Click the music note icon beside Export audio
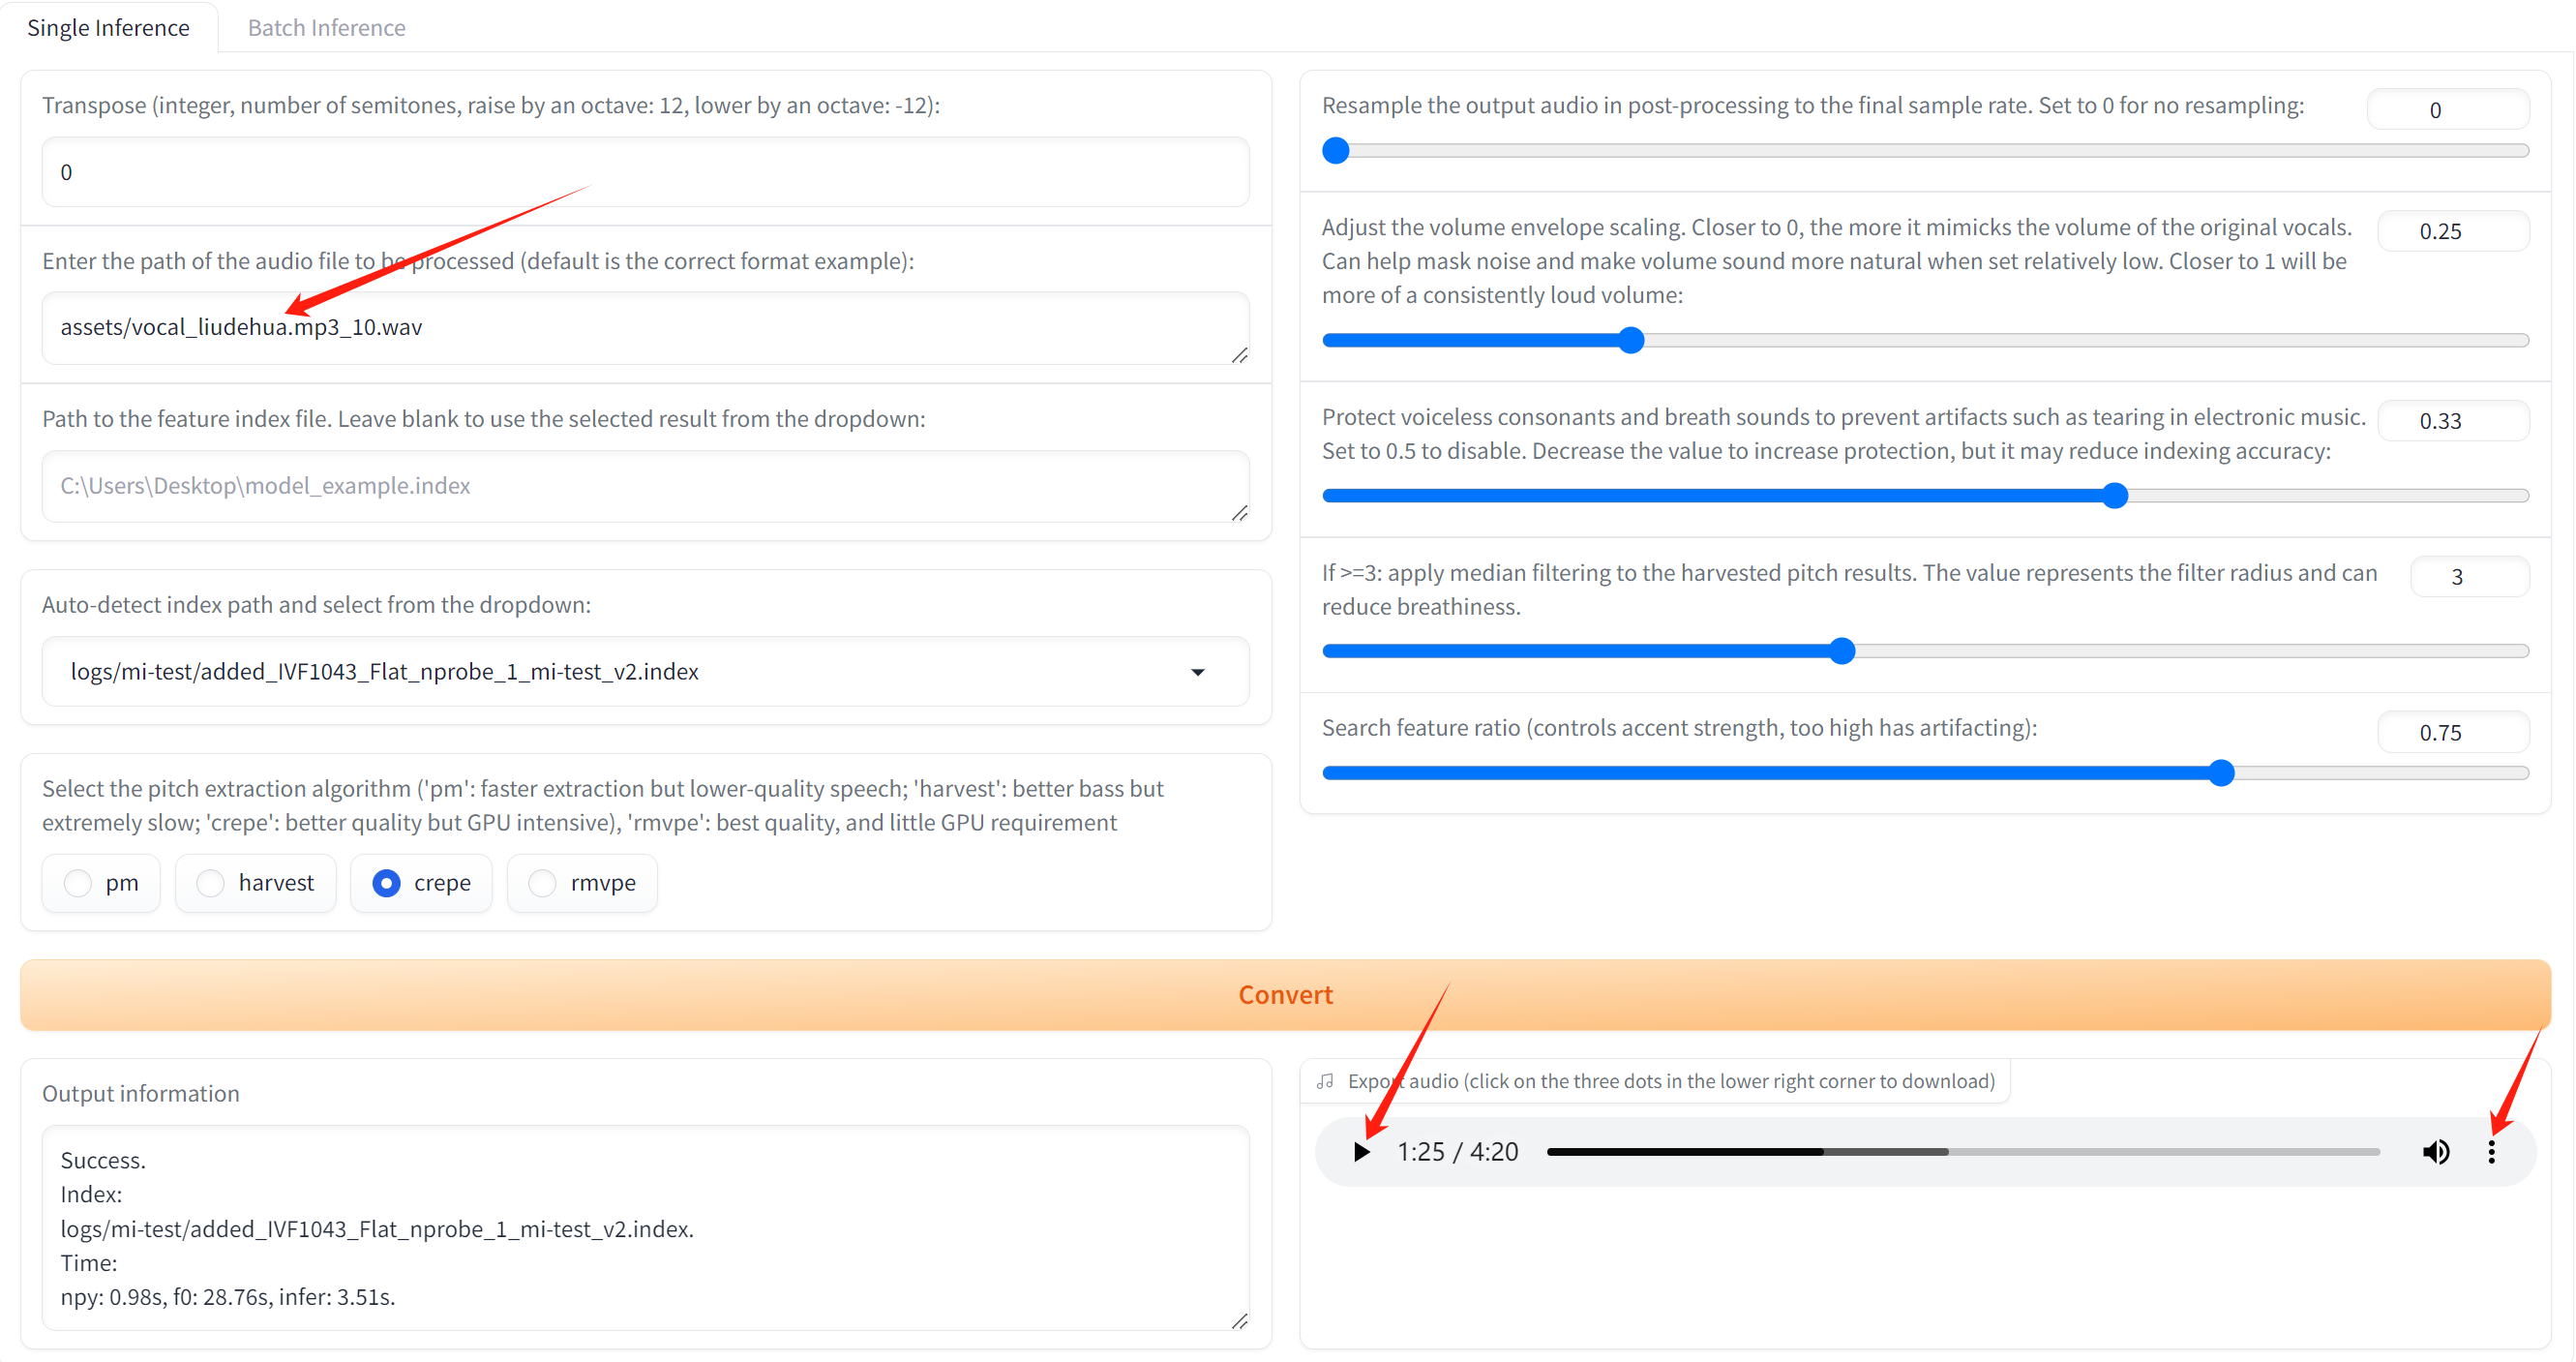This screenshot has width=2576, height=1362. [1326, 1081]
